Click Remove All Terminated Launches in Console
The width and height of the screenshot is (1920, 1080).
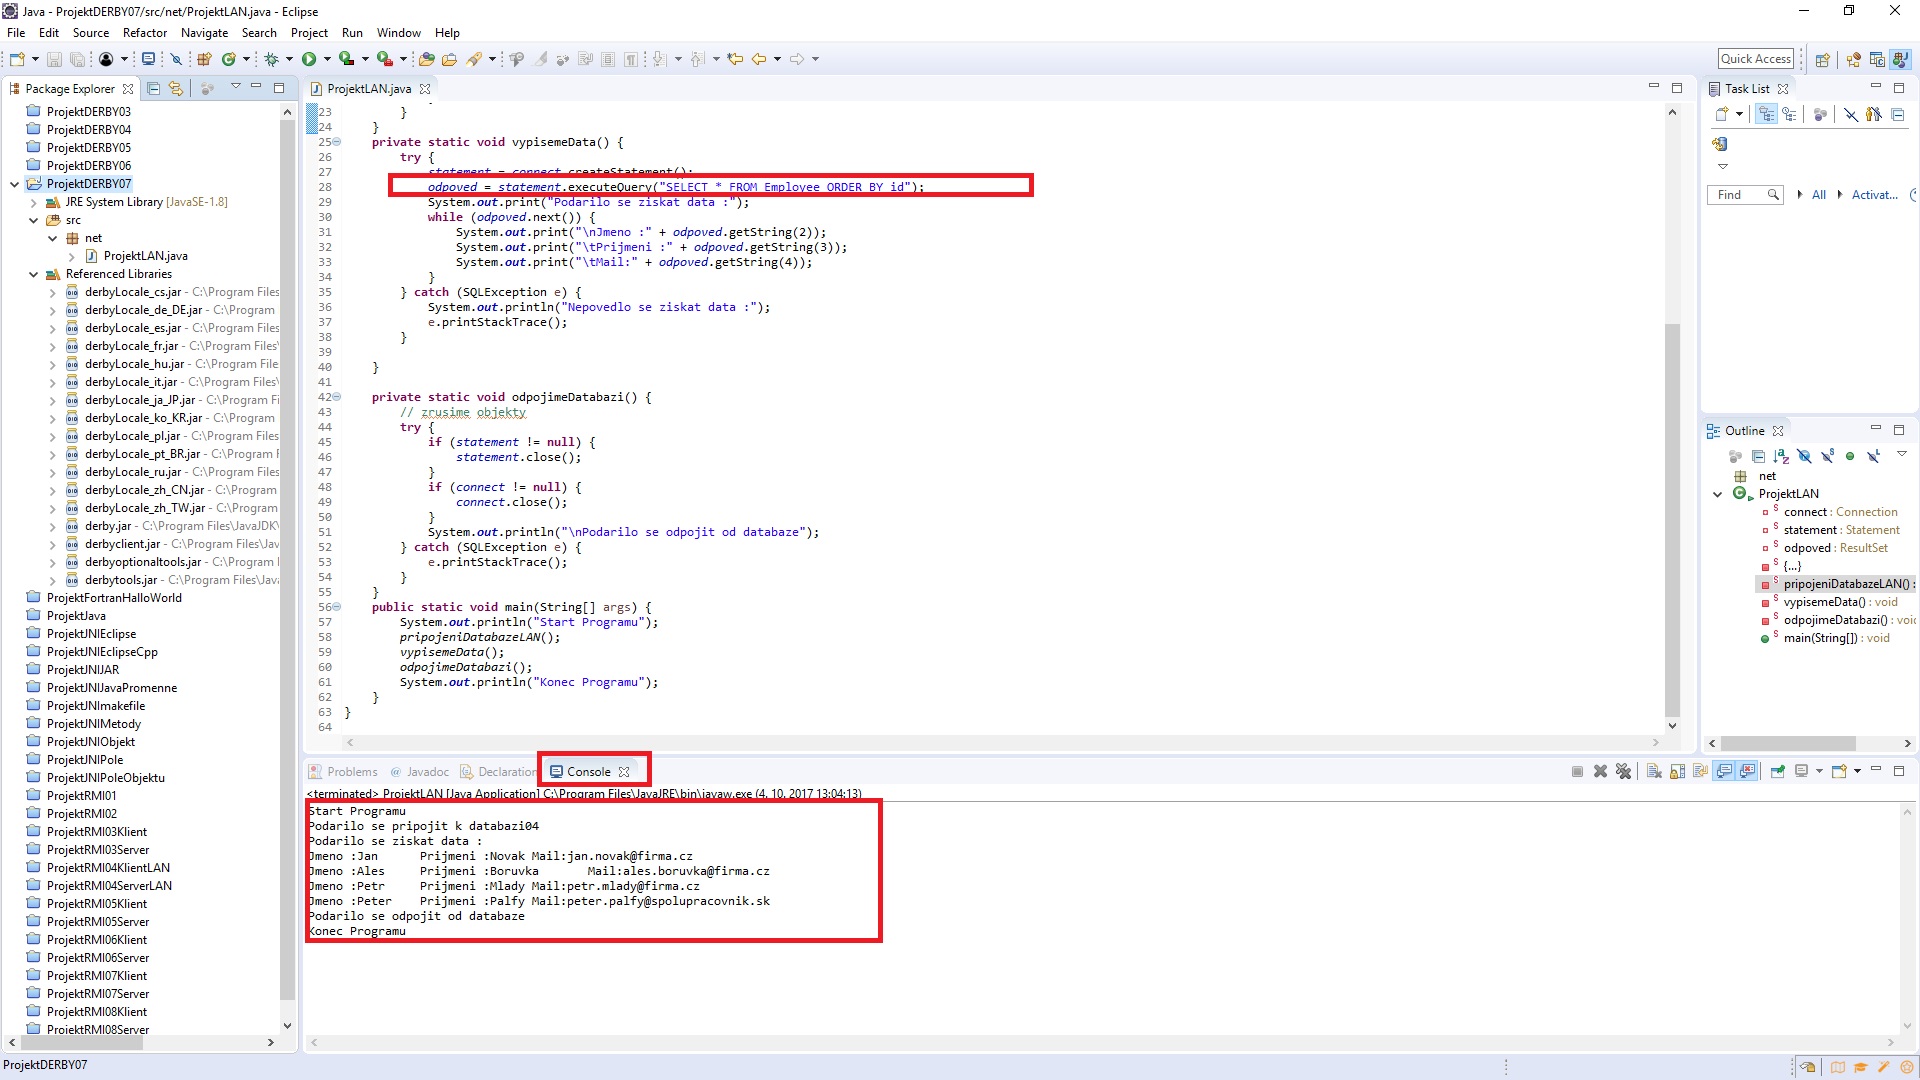point(1623,771)
